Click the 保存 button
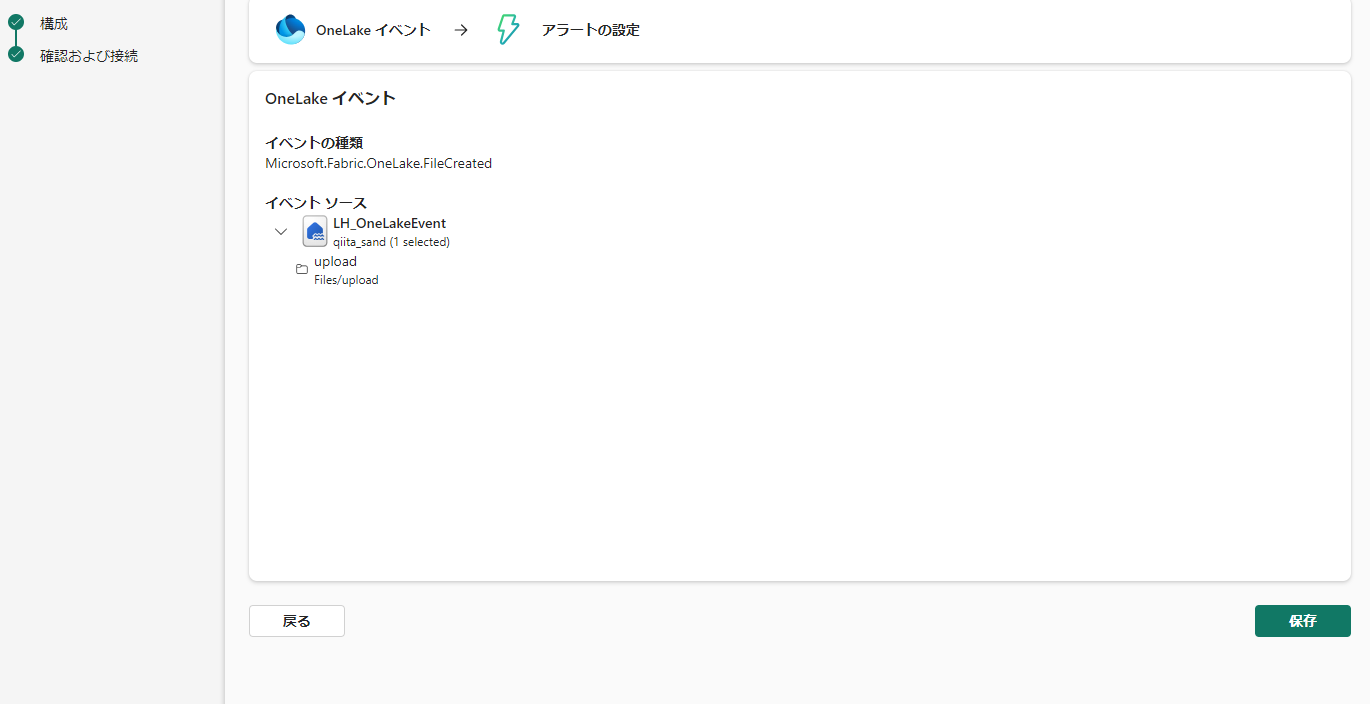Viewport: 1370px width, 704px height. [1303, 621]
